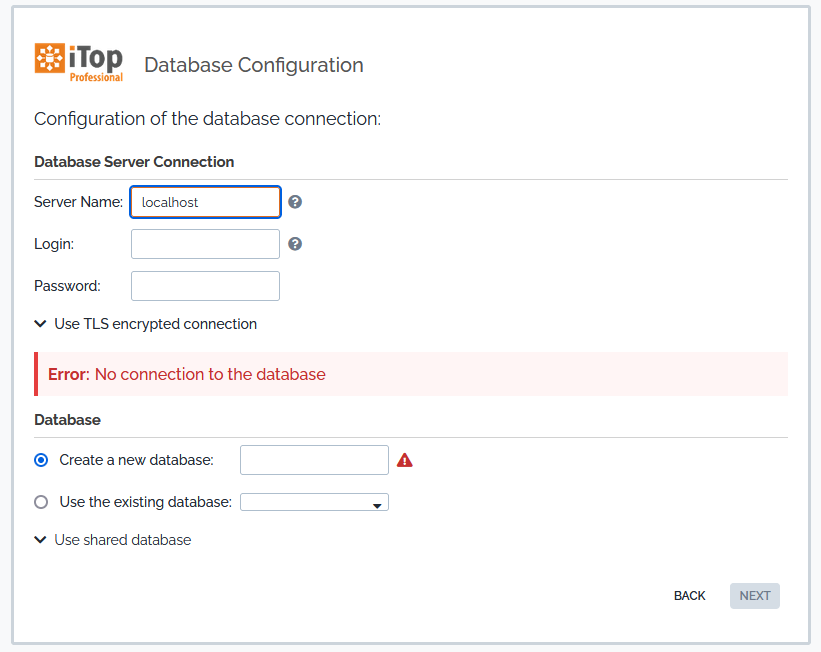Image resolution: width=821 pixels, height=652 pixels.
Task: Focus the Server Name field containing localhost
Action: 205,202
